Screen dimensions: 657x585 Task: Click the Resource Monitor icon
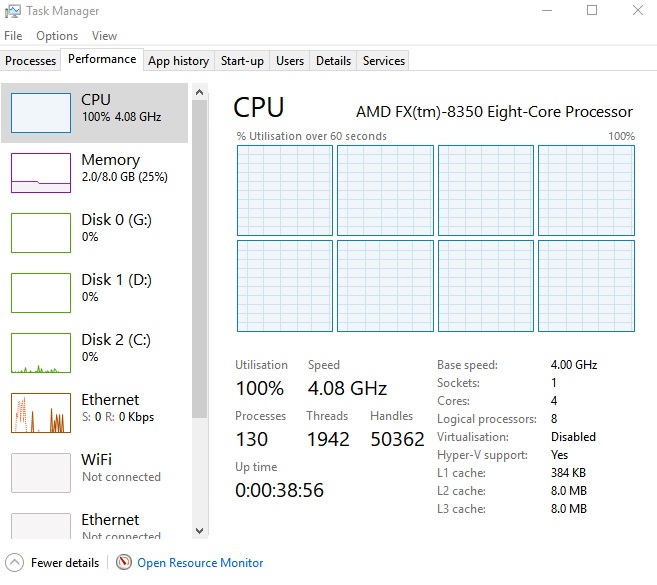coord(124,563)
